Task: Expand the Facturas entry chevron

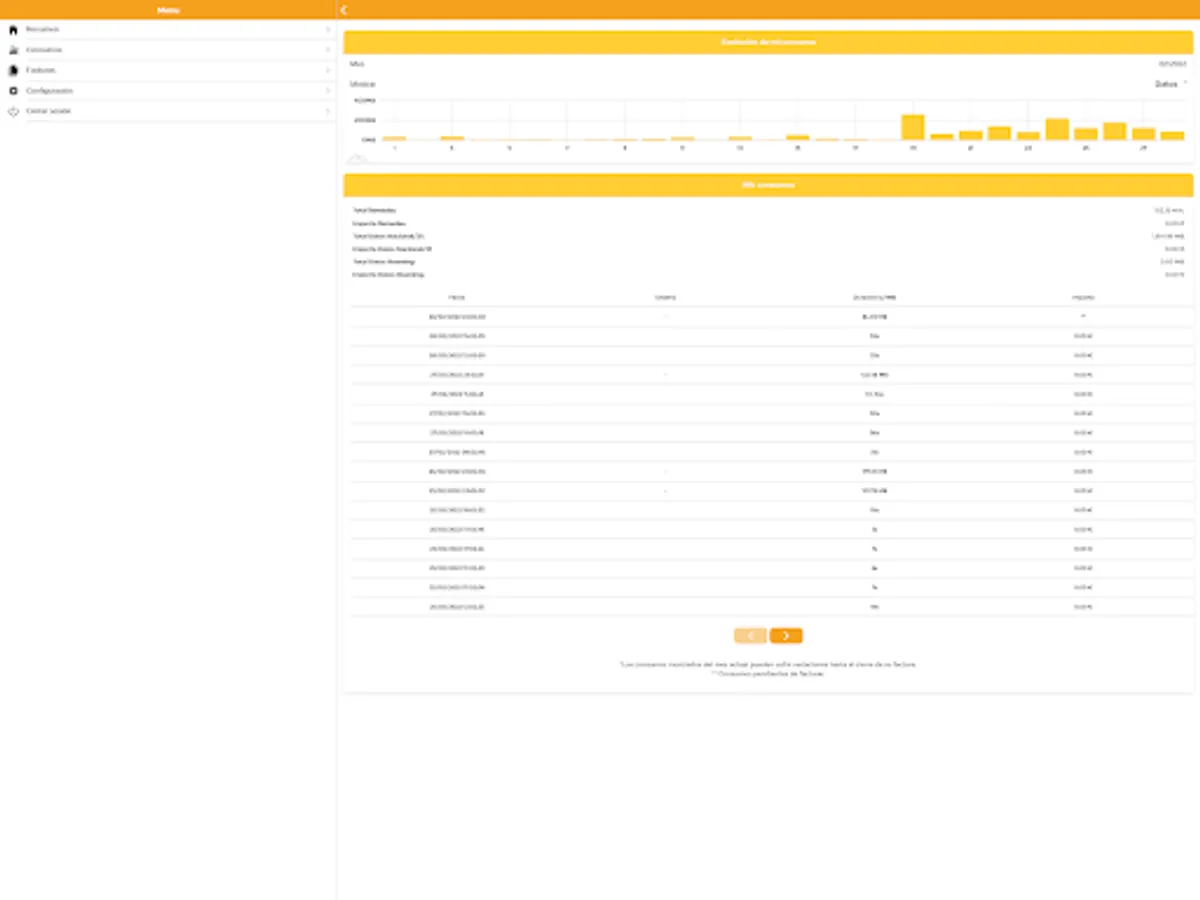Action: [329, 69]
